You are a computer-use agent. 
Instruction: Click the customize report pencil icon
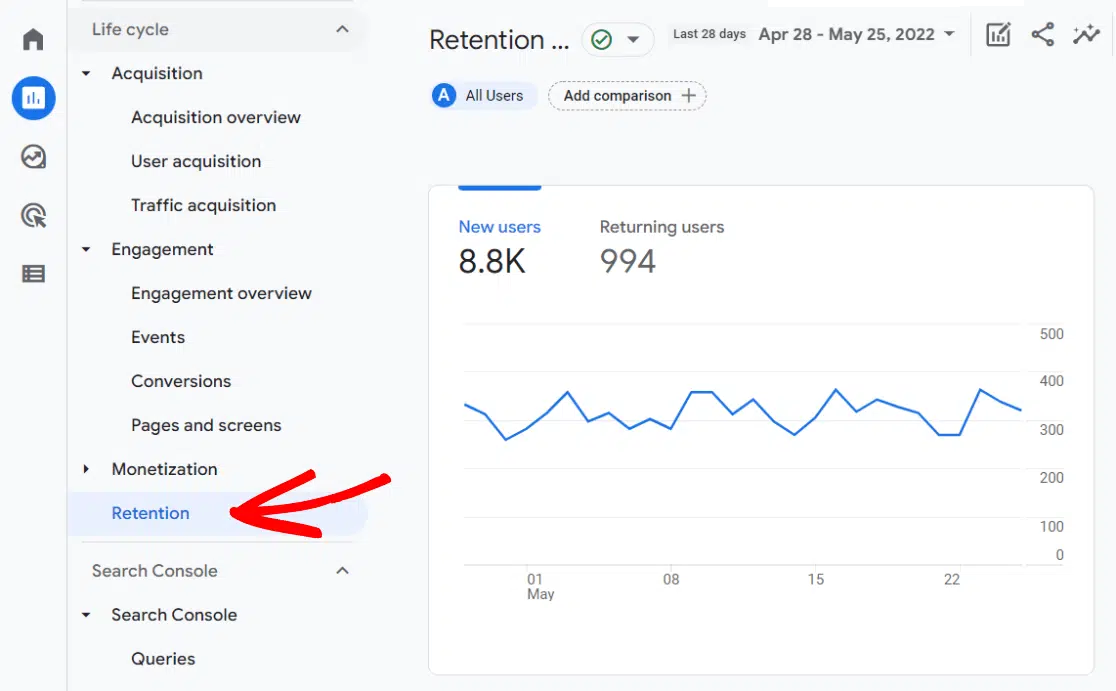(x=998, y=35)
